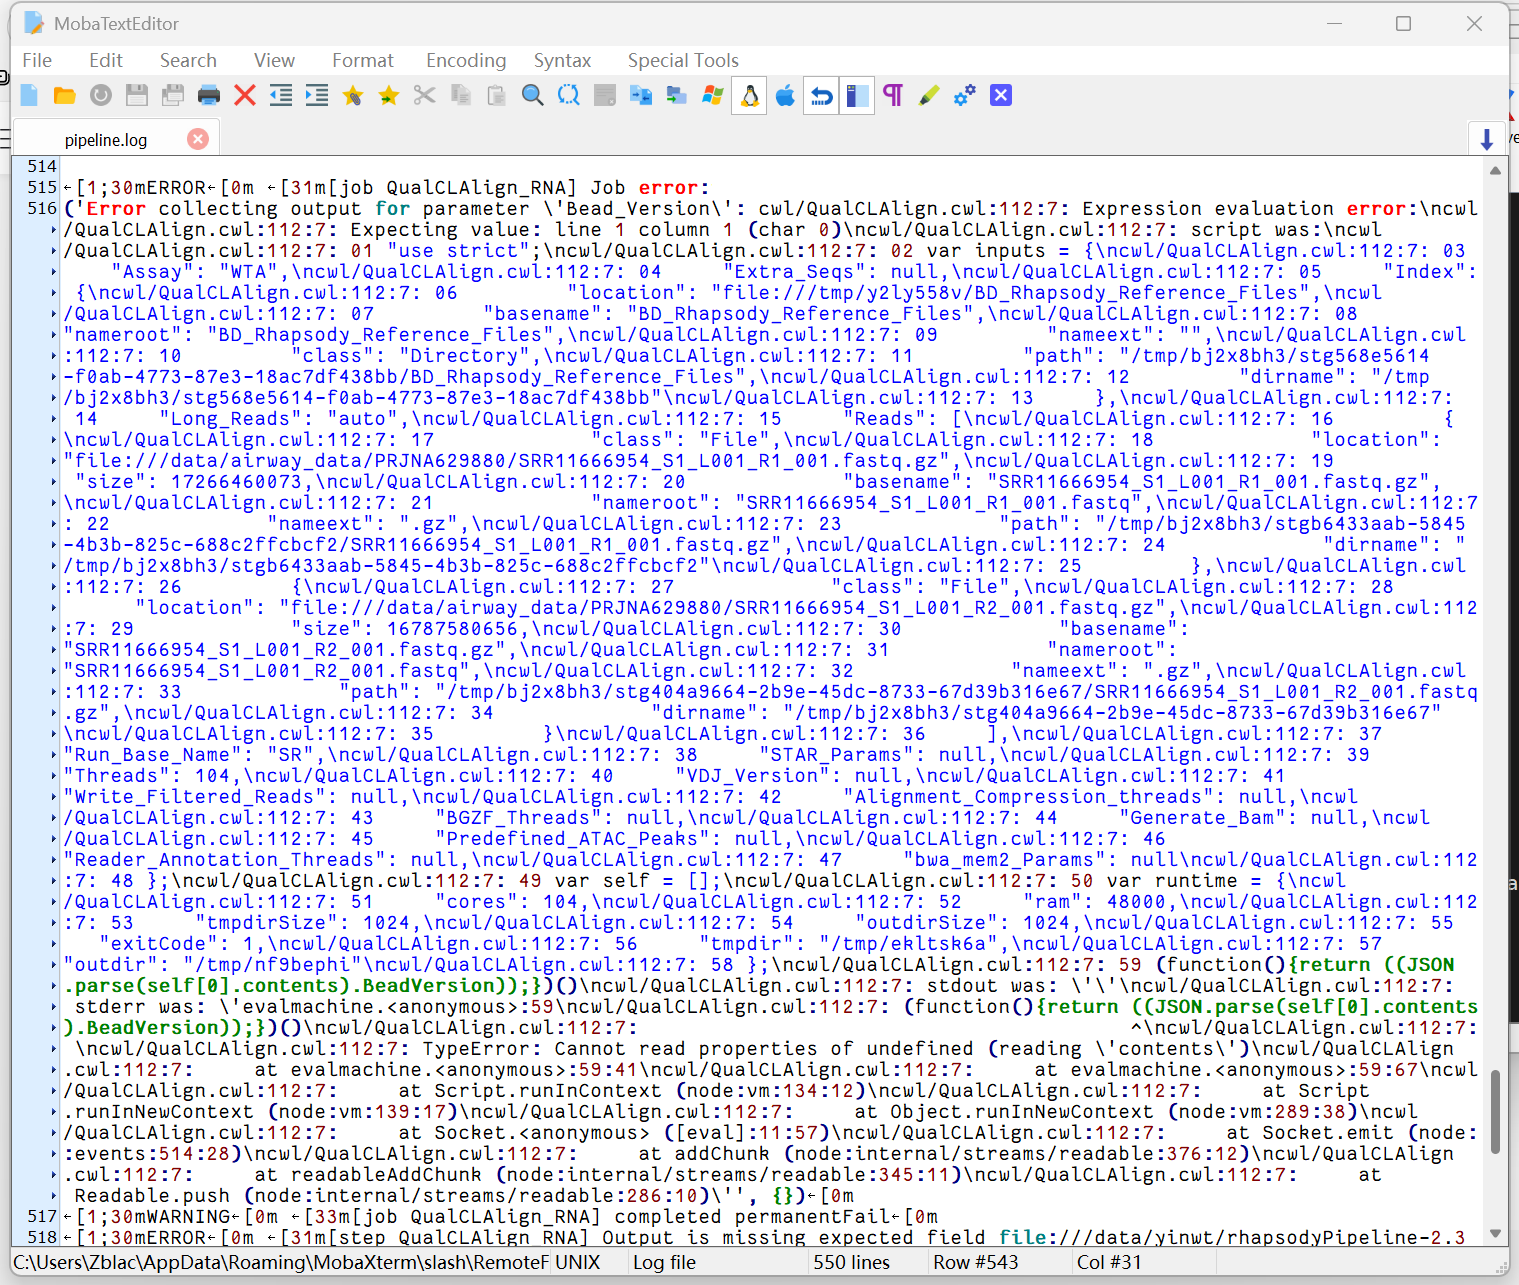Click the file path in the status bar

pos(281,1262)
